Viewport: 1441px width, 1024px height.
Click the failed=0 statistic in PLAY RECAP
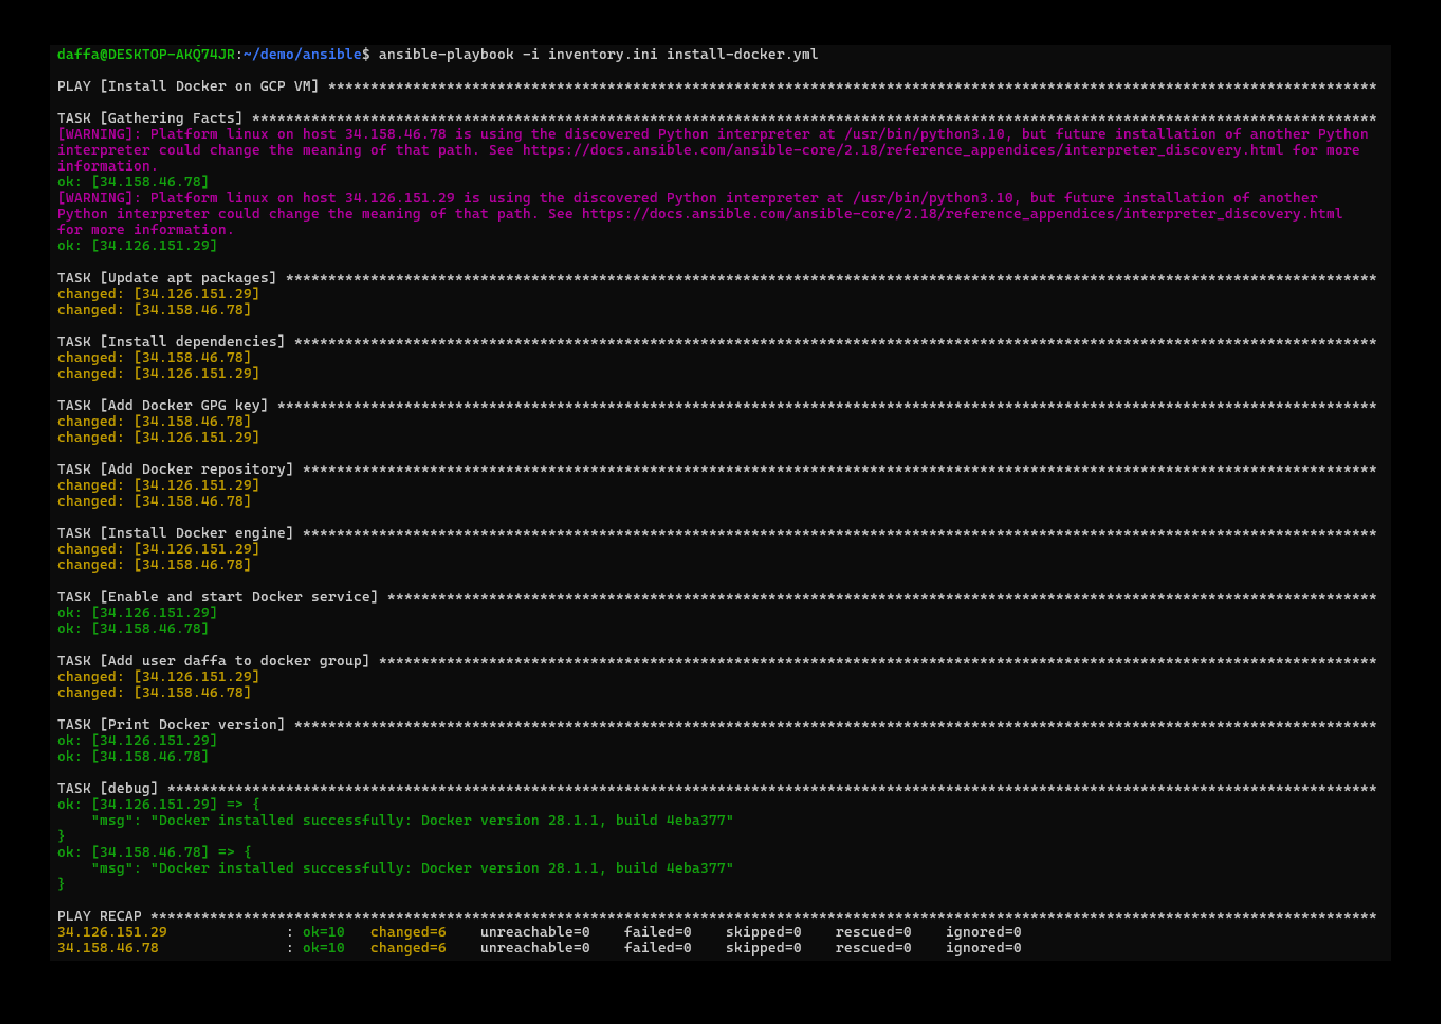655,931
